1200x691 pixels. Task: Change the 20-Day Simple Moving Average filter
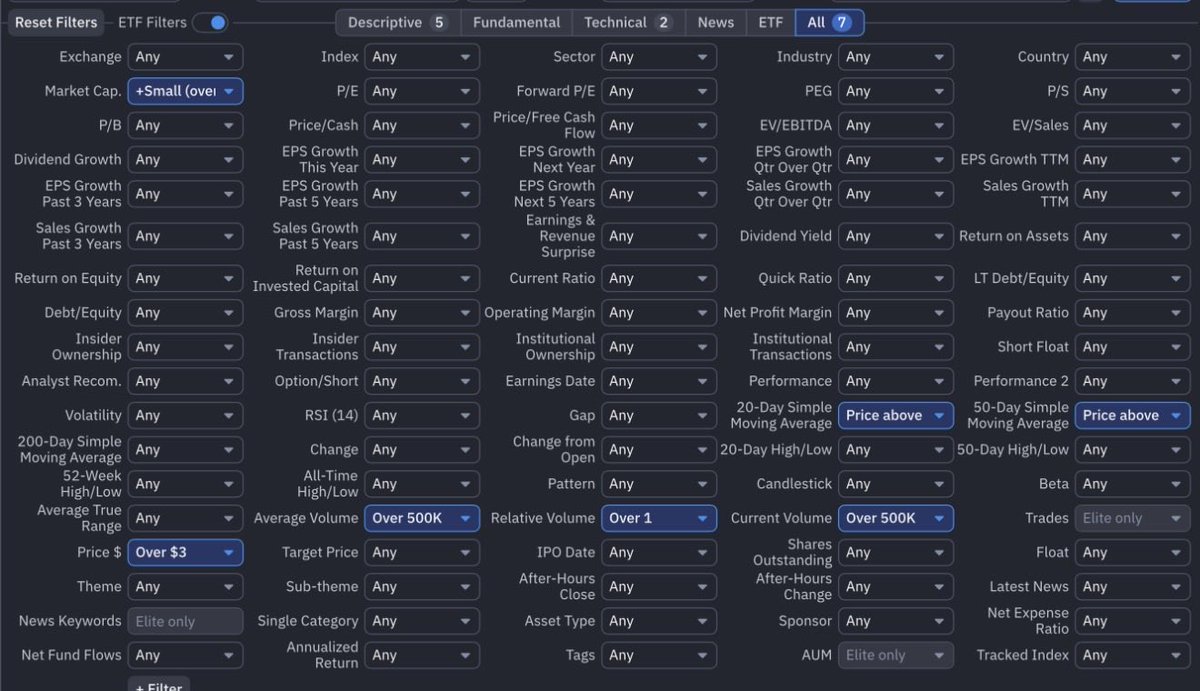point(896,415)
